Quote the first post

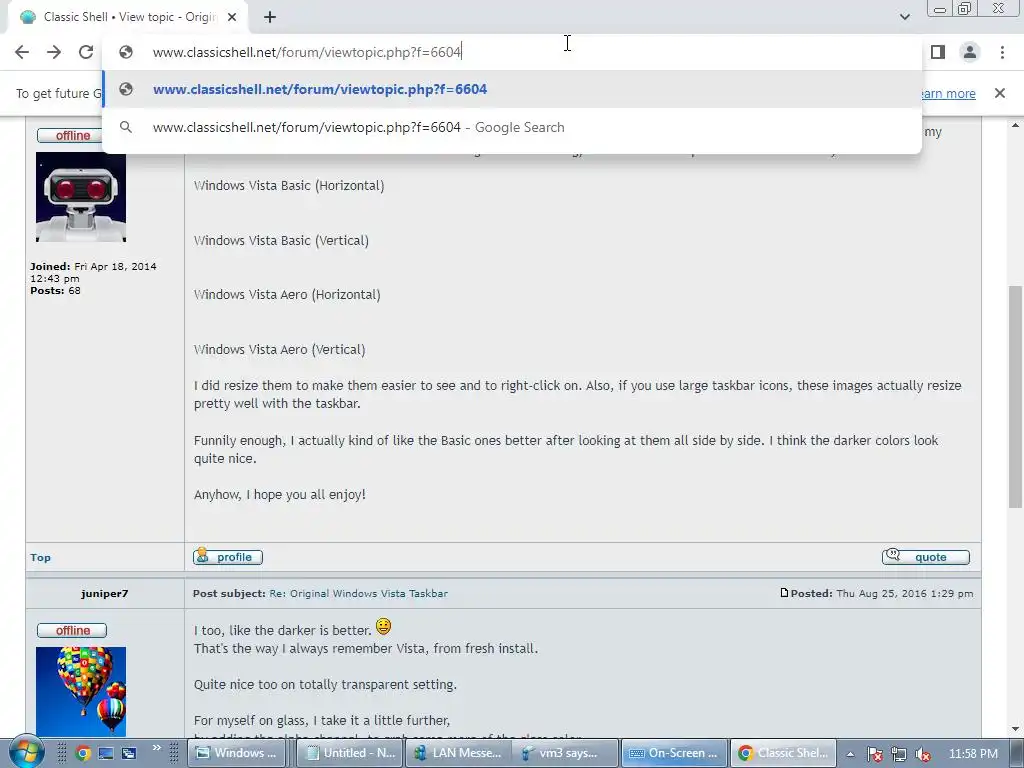pos(925,557)
